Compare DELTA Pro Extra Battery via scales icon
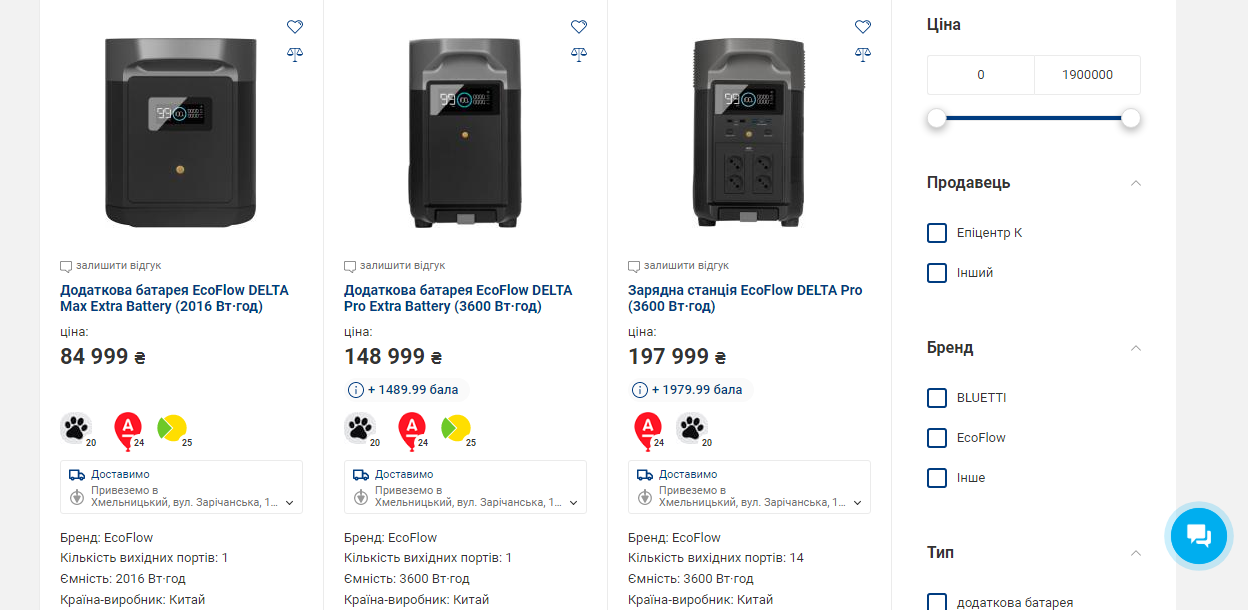 (x=579, y=54)
